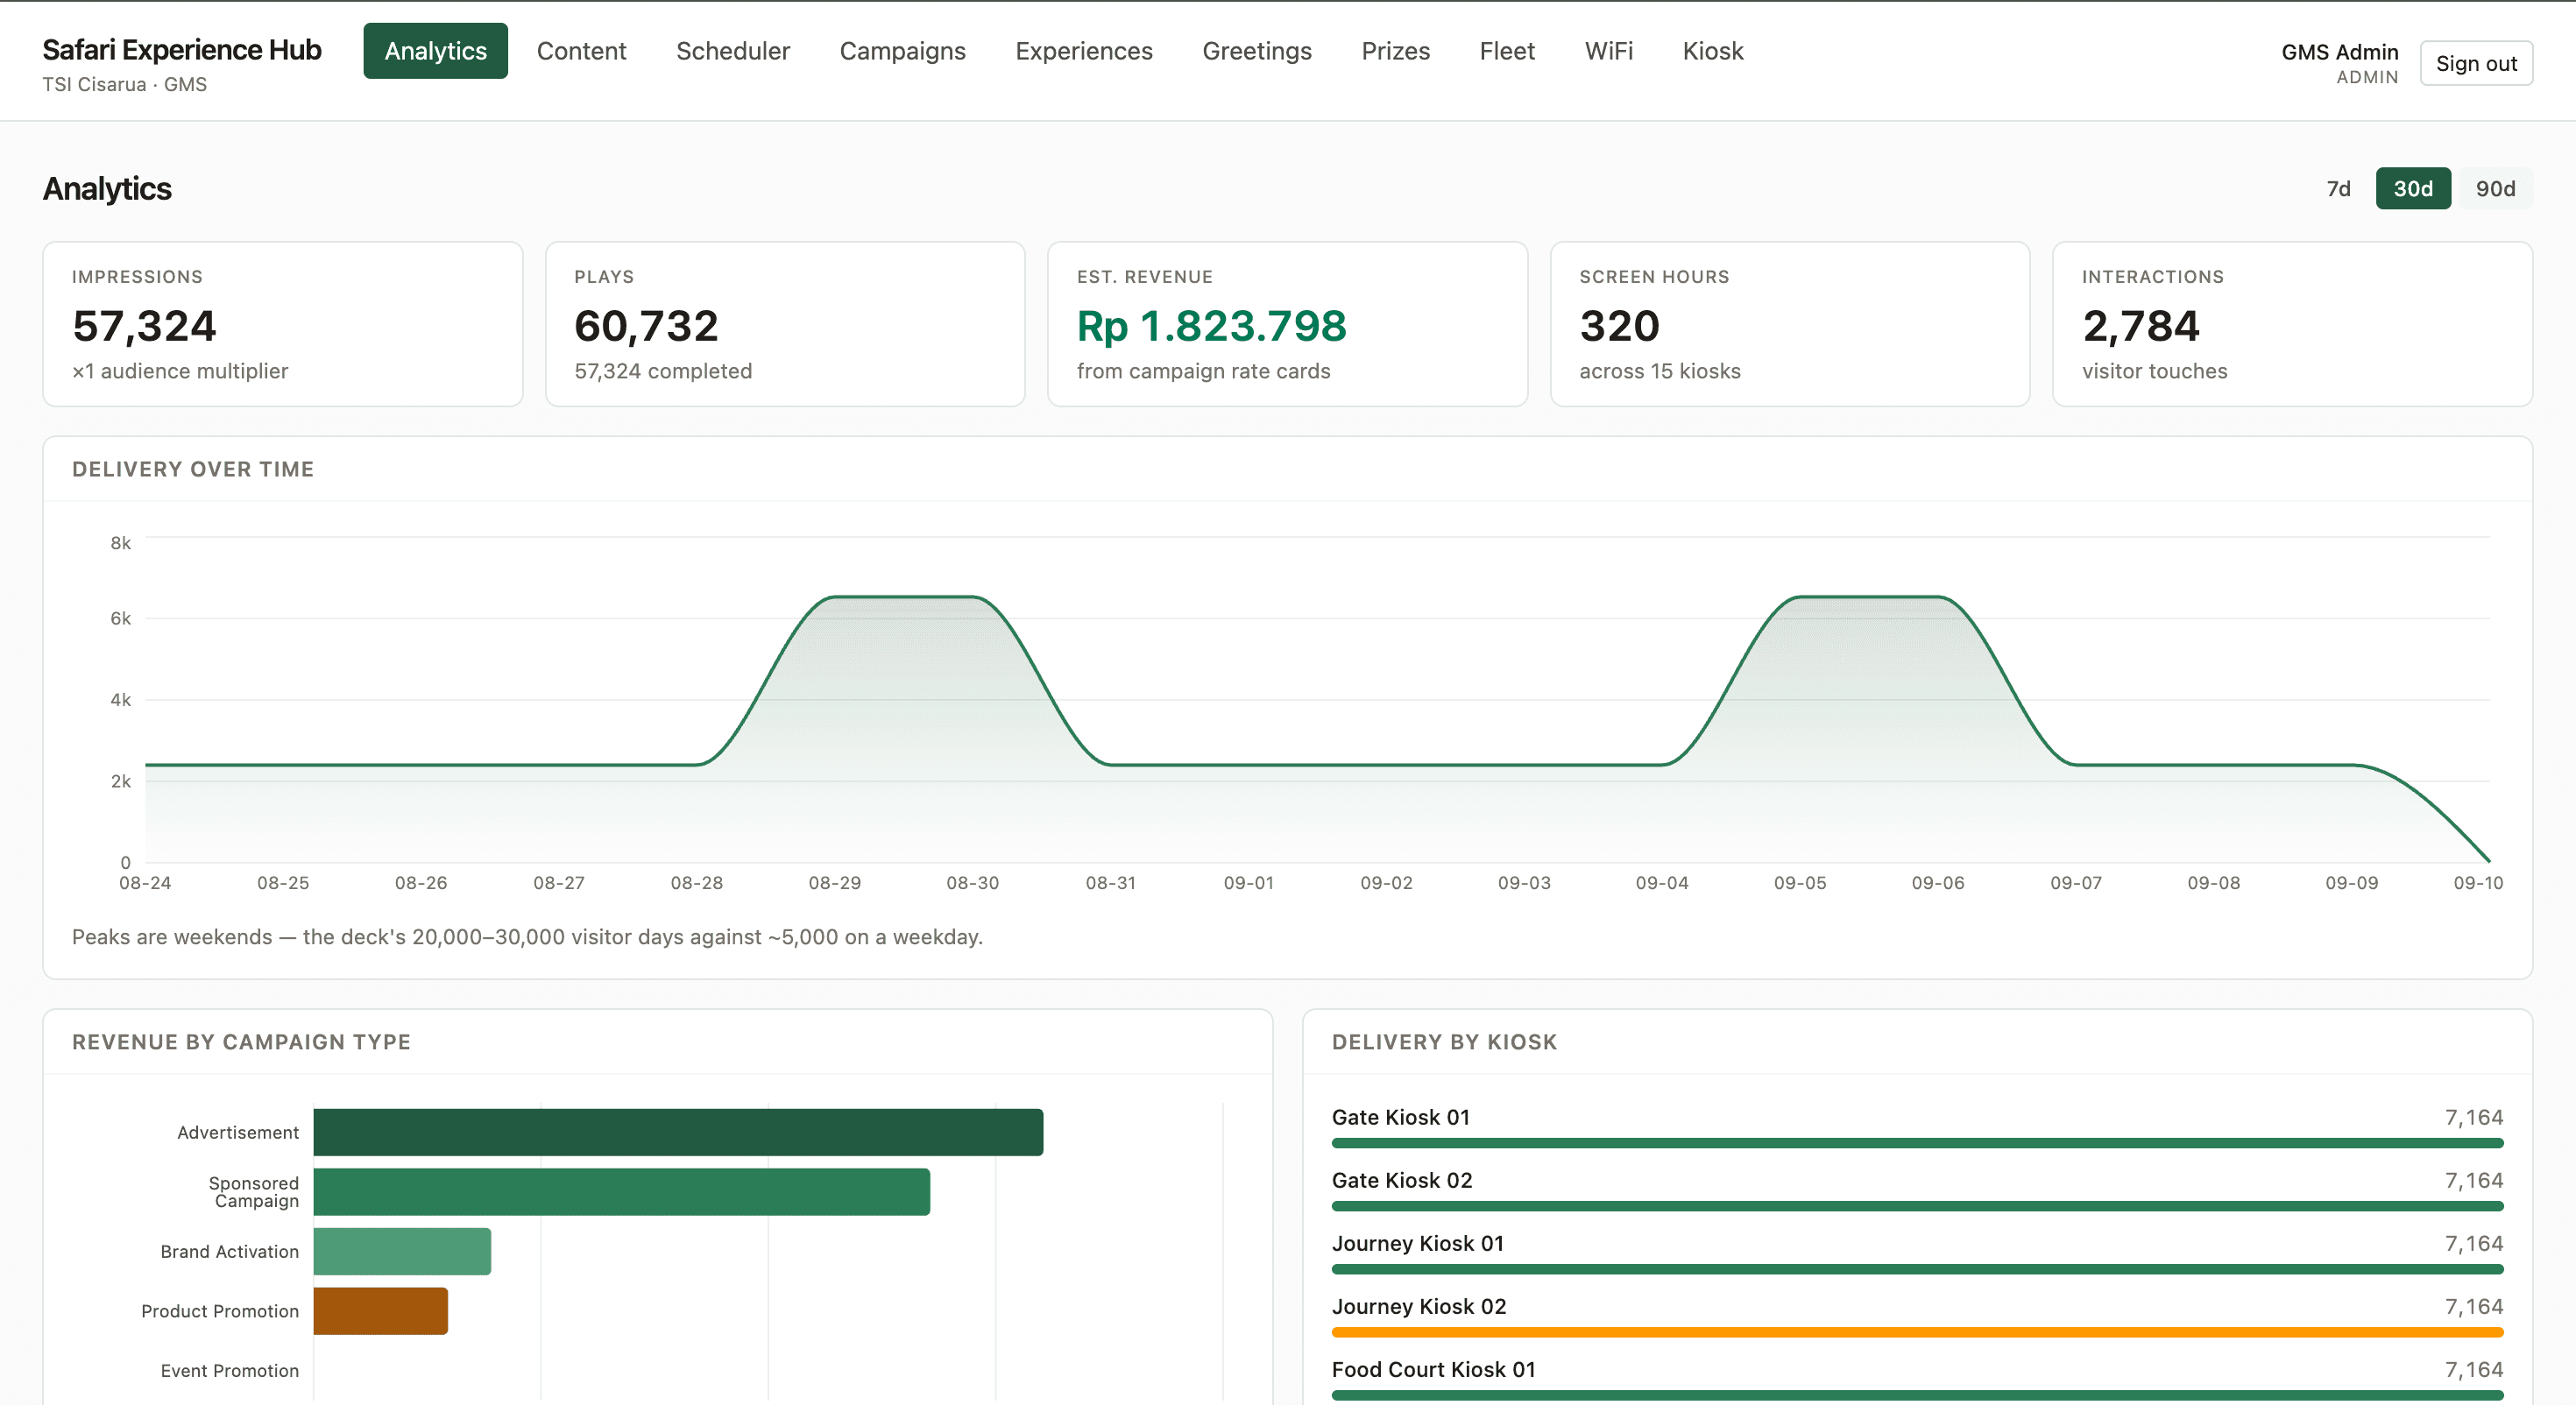Click the 08-29 date label on chart
2576x1405 pixels.
pos(834,883)
